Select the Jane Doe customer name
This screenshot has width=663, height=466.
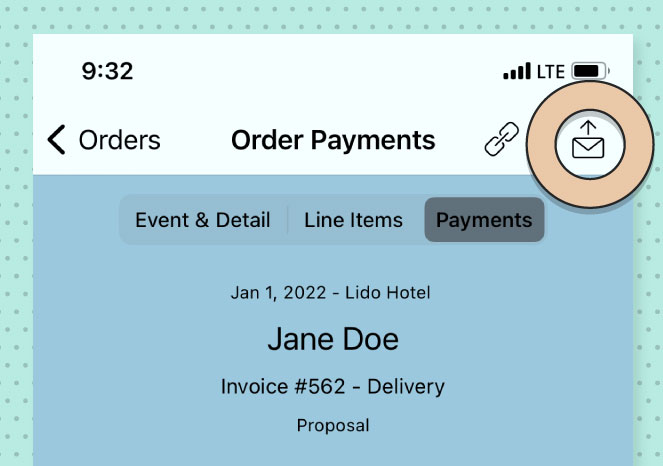(x=333, y=339)
